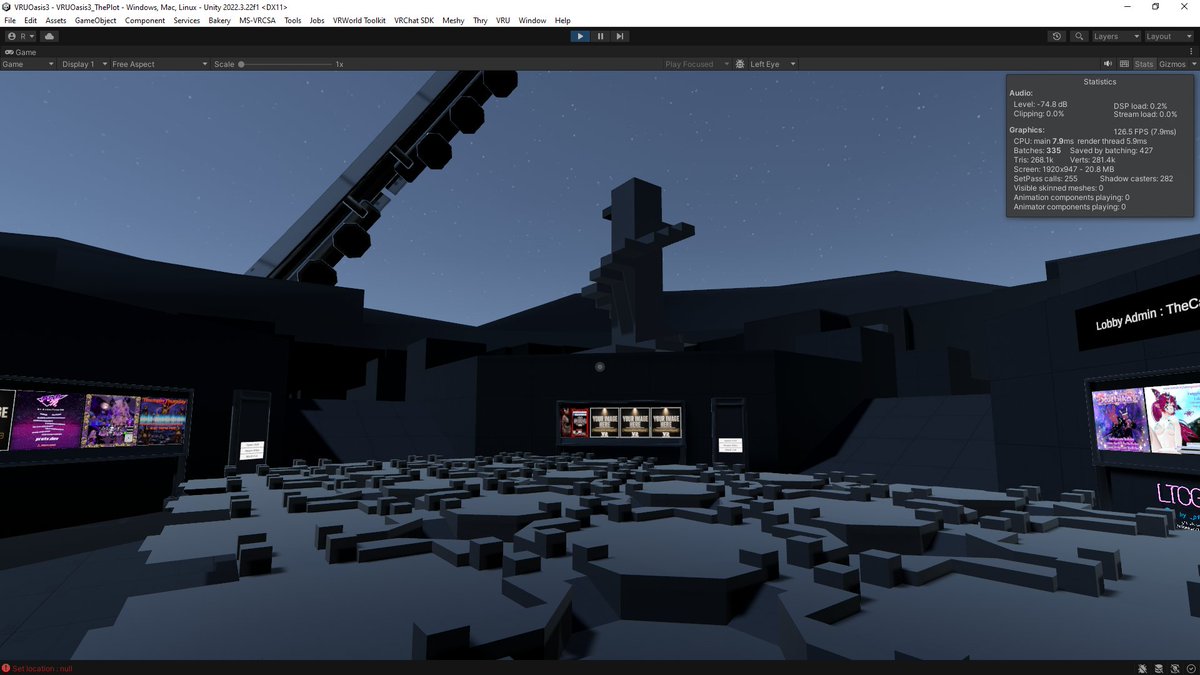The image size is (1200, 675).
Task: Click the 'Set location : null' status message
Action: point(43,668)
